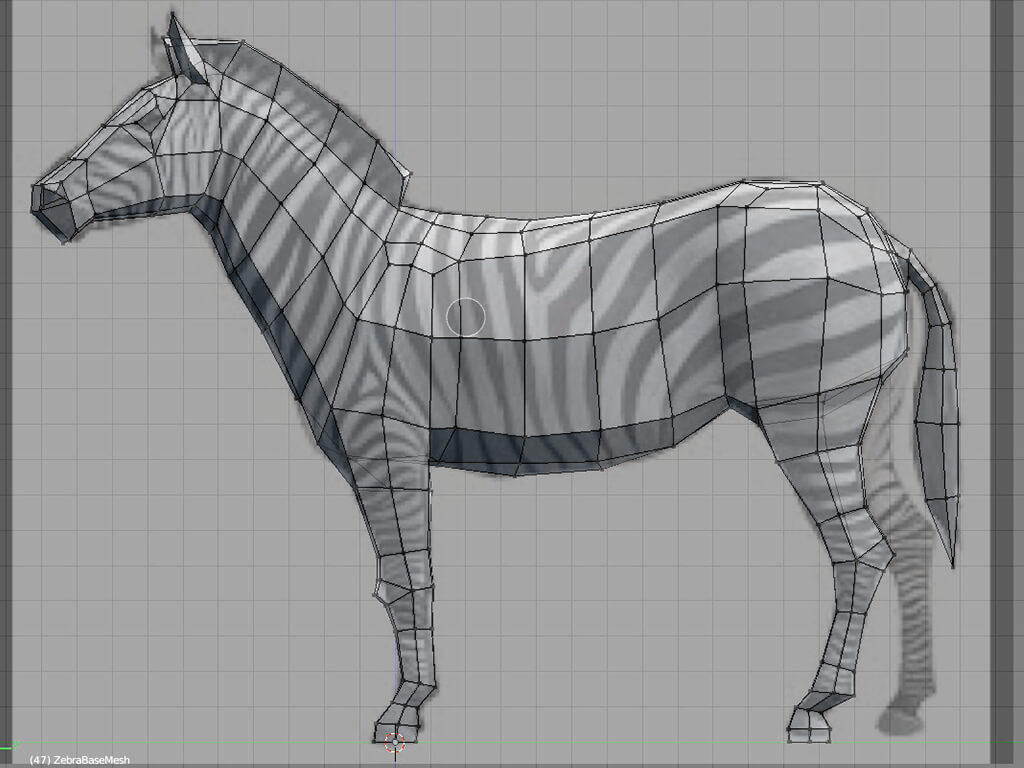This screenshot has height=768, width=1024.
Task: Click the dark vertical strip at left edge
Action: [x=5, y=380]
